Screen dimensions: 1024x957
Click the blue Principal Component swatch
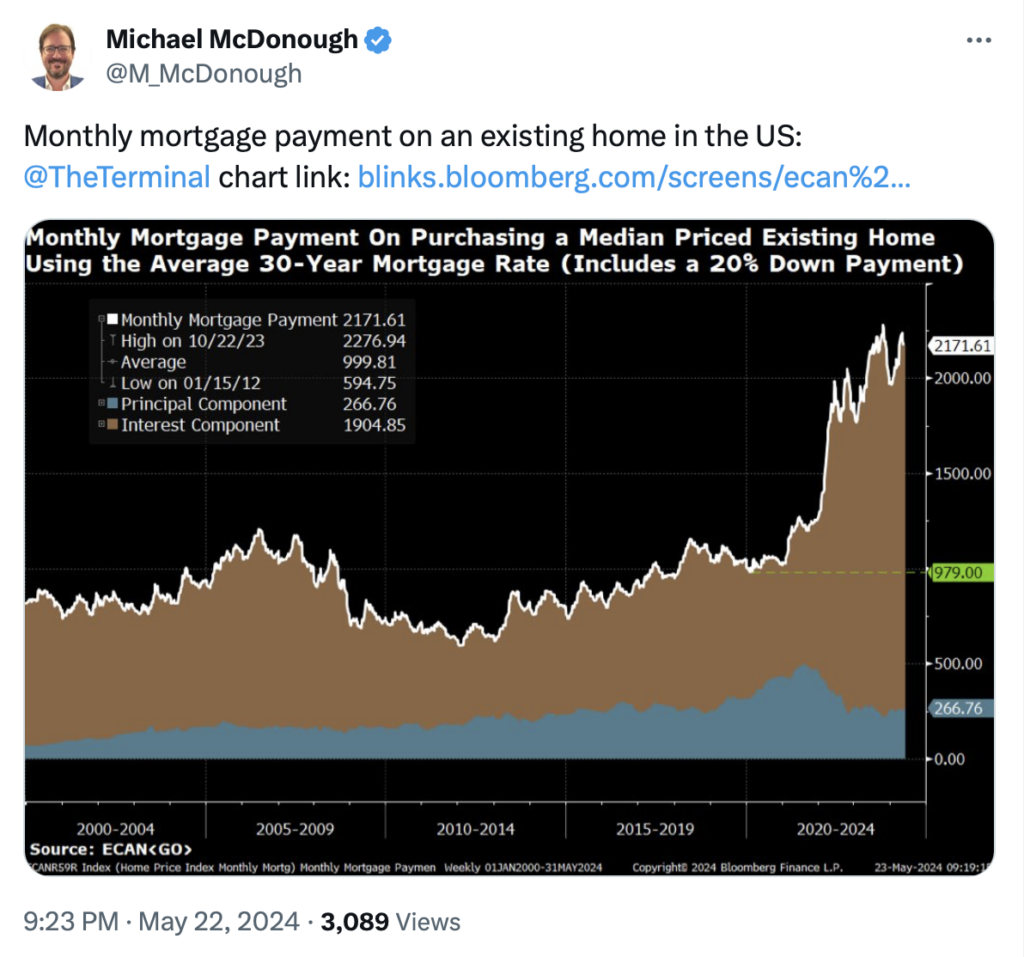pos(113,404)
